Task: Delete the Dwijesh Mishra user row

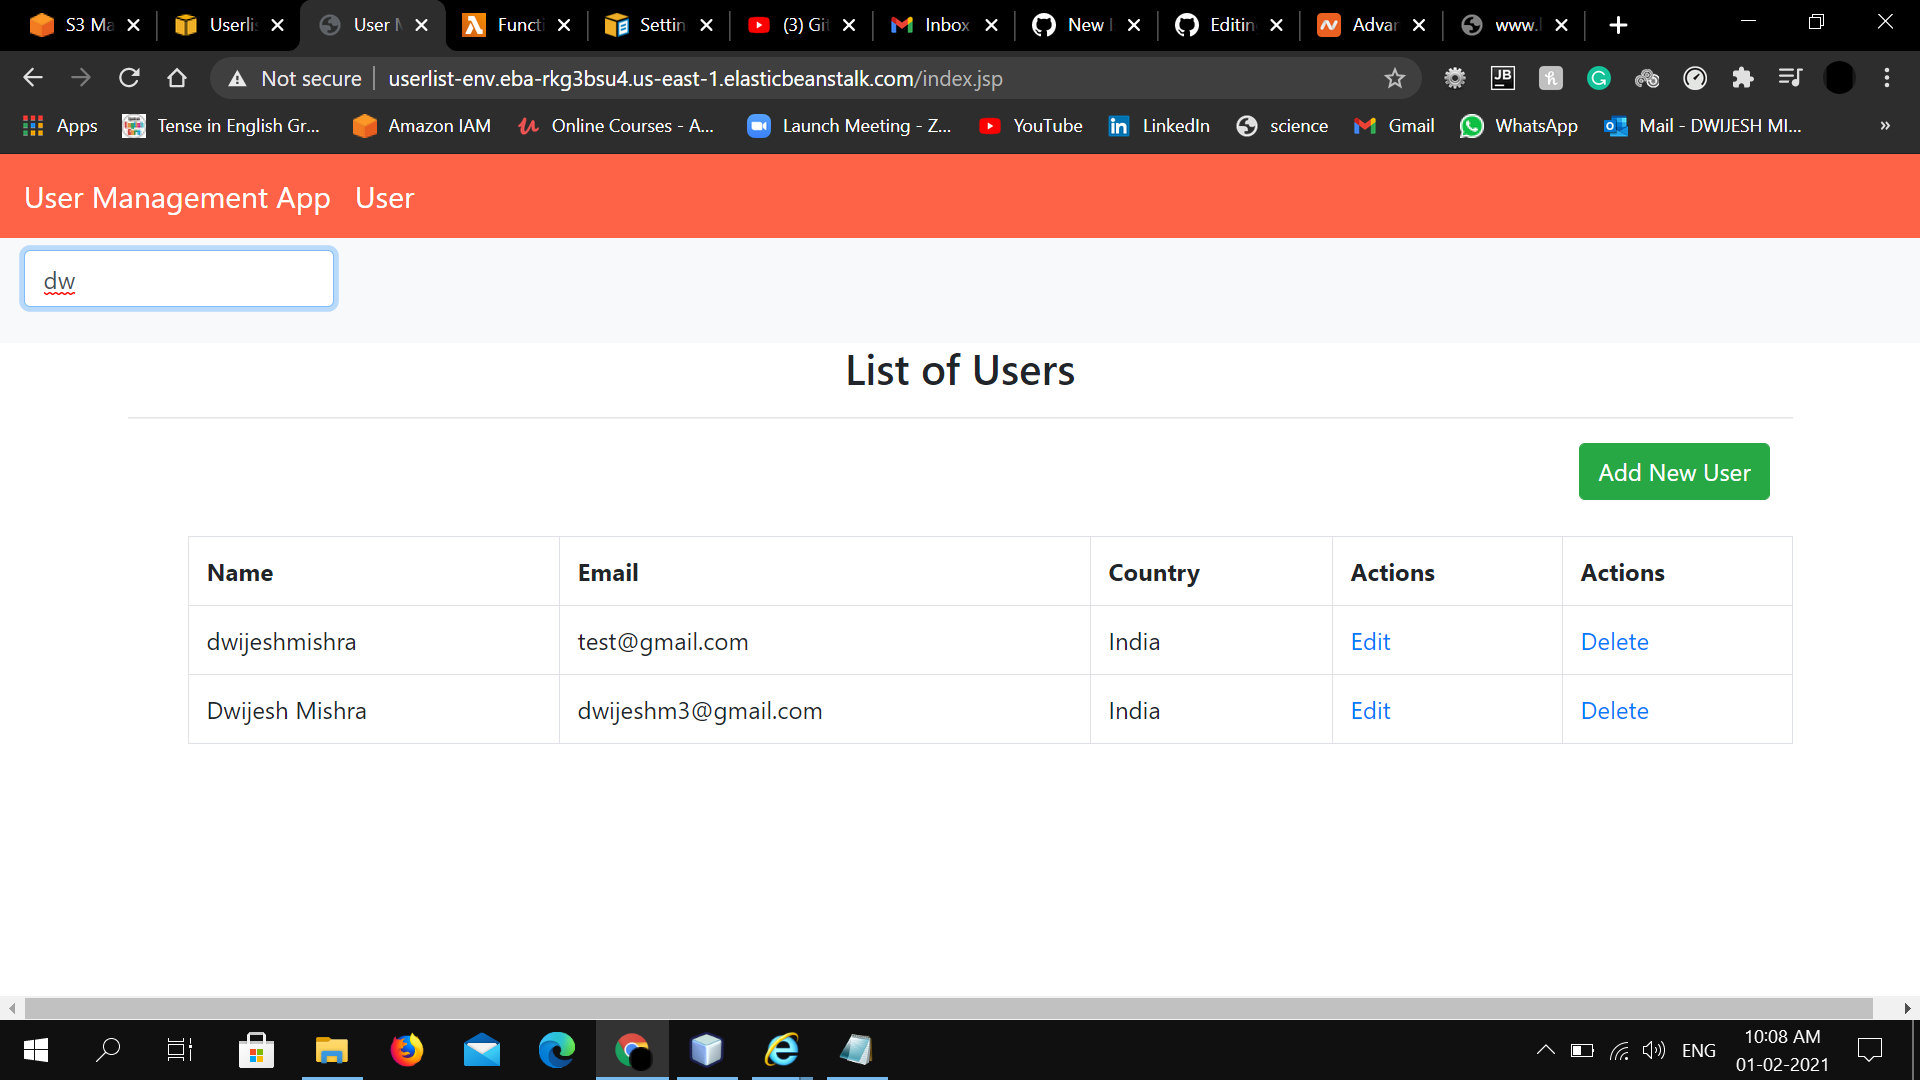Action: (1614, 711)
